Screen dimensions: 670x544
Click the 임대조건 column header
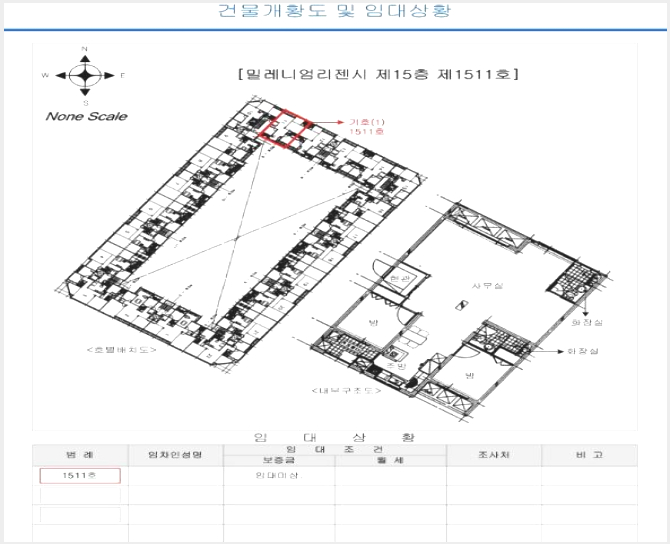[x=335, y=450]
